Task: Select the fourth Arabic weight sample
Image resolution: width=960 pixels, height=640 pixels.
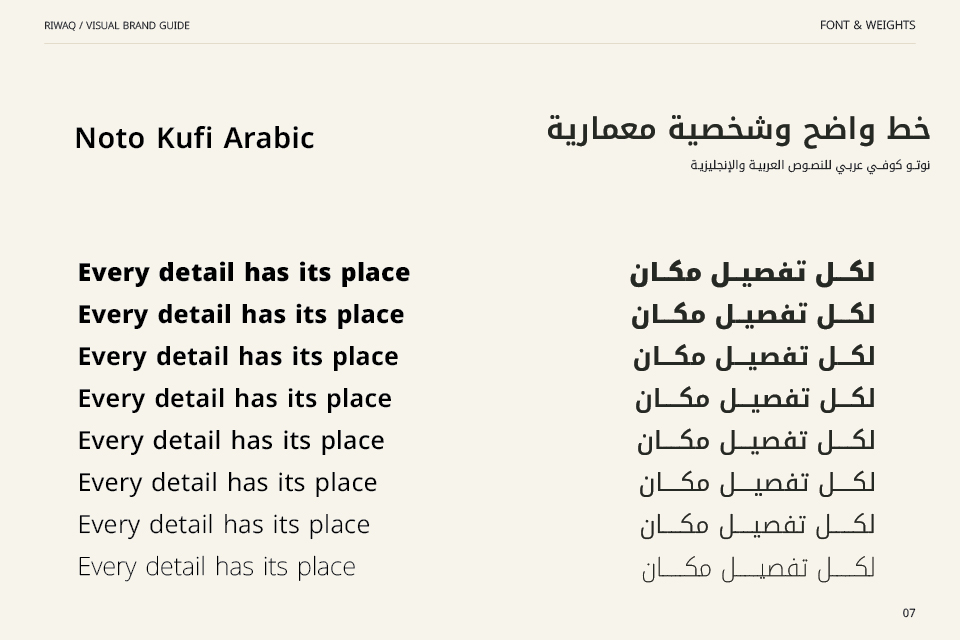Action: tap(755, 399)
